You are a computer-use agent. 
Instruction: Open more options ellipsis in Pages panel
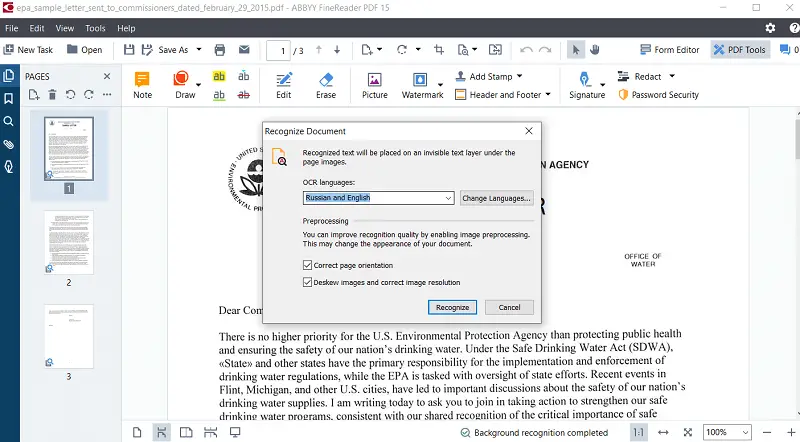coord(107,94)
